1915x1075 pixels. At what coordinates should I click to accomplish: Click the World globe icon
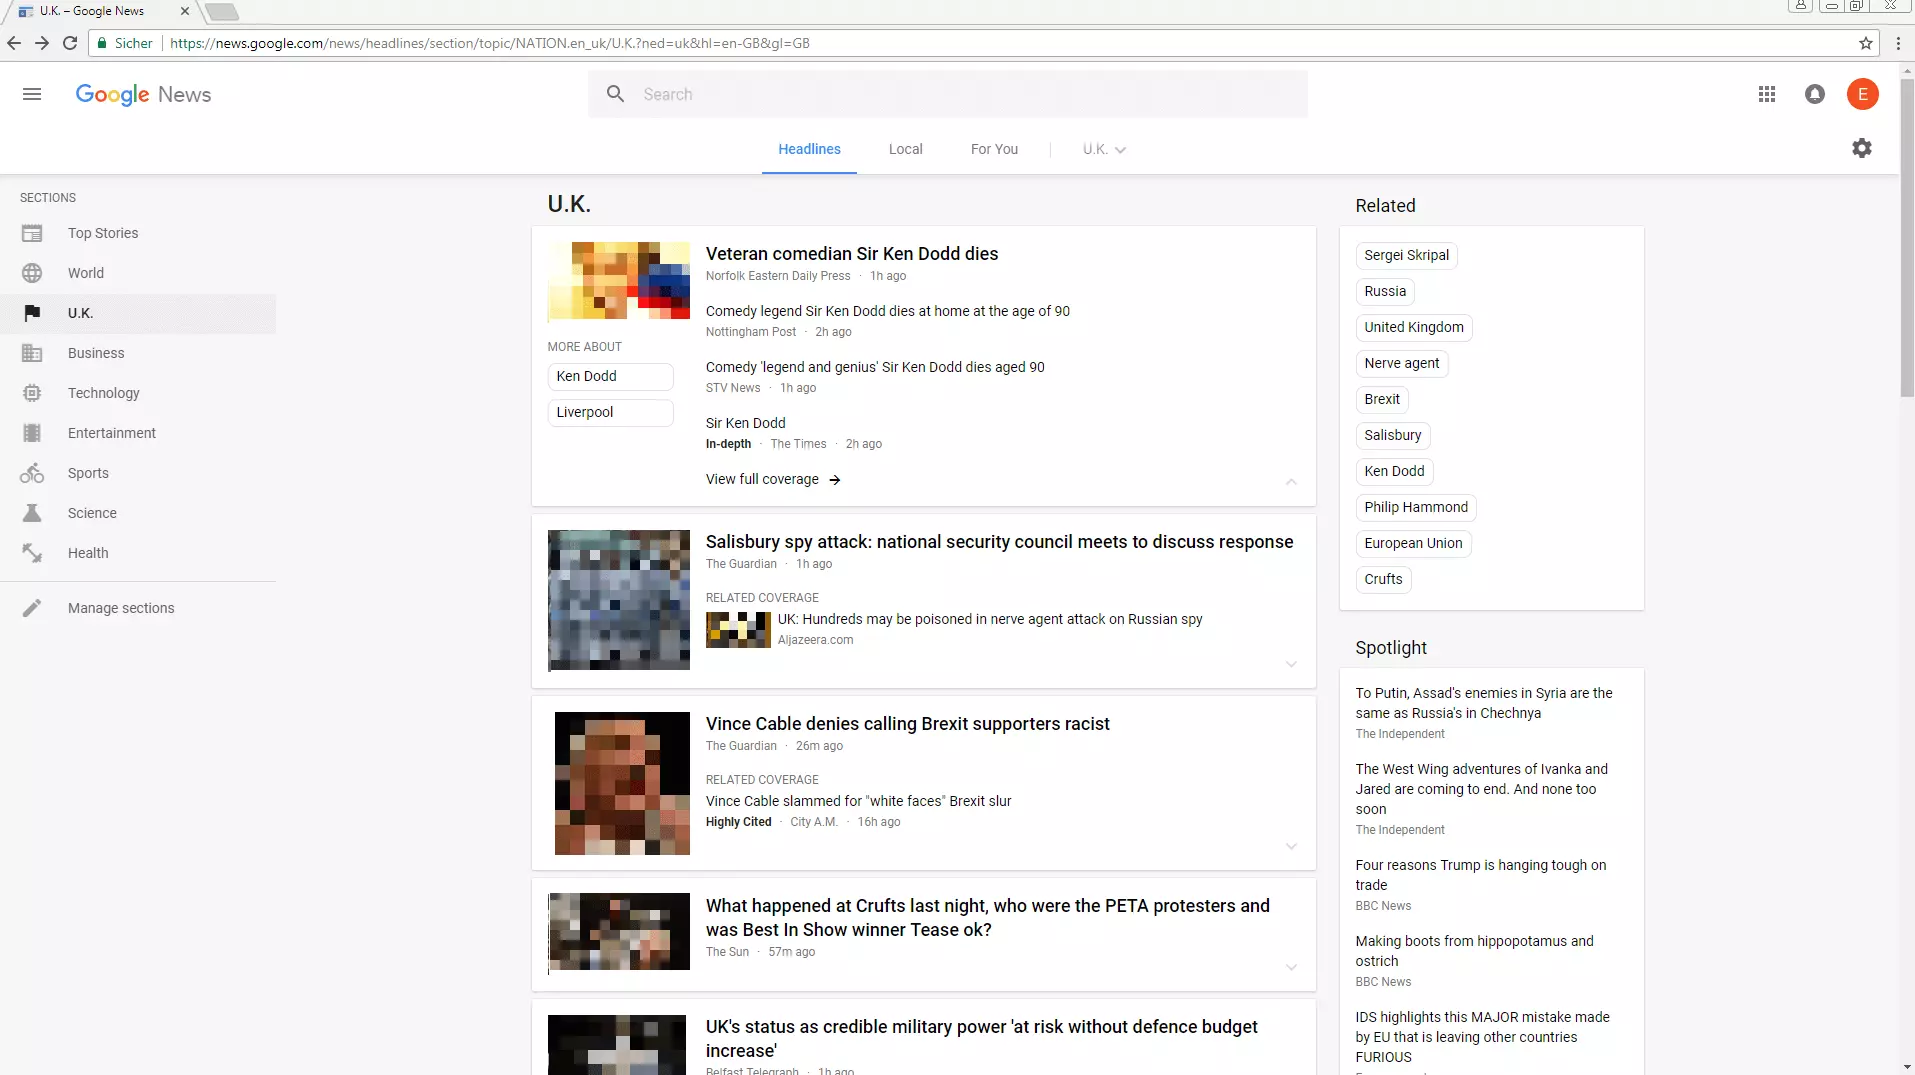tap(32, 273)
